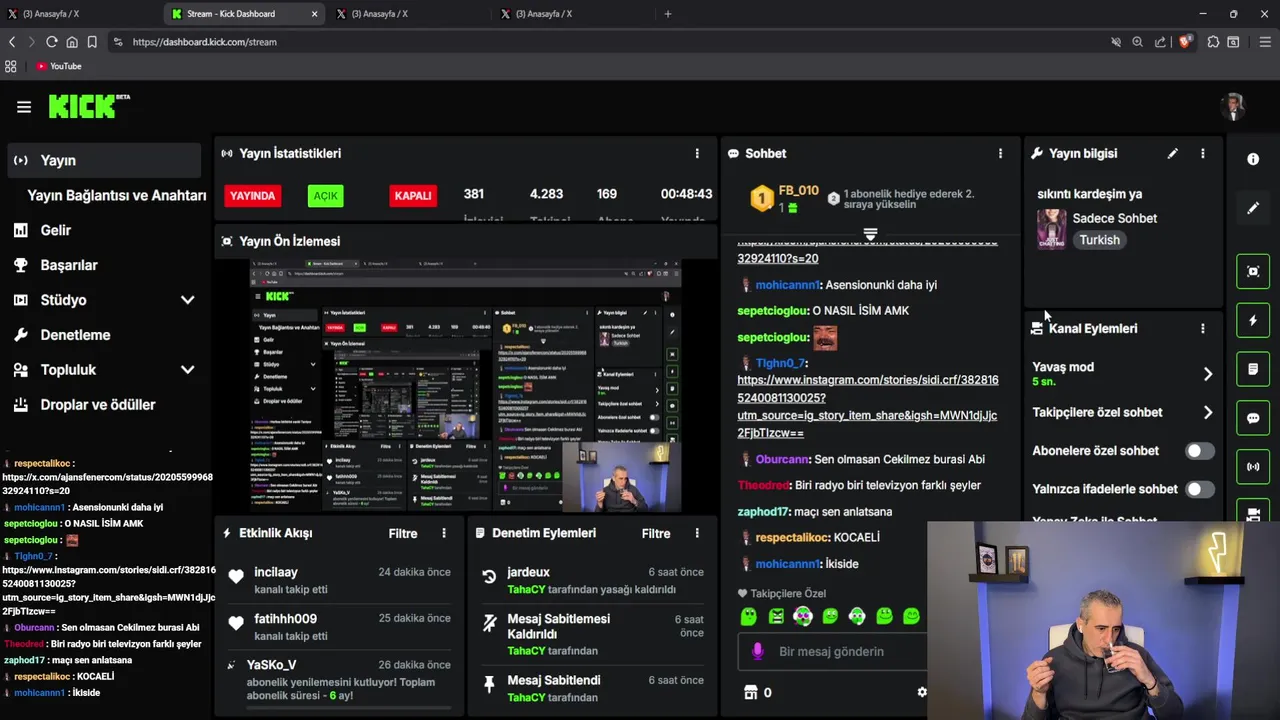Open Kanal Eylemleri three-dot menu
This screenshot has height=720, width=1280.
(x=1203, y=328)
